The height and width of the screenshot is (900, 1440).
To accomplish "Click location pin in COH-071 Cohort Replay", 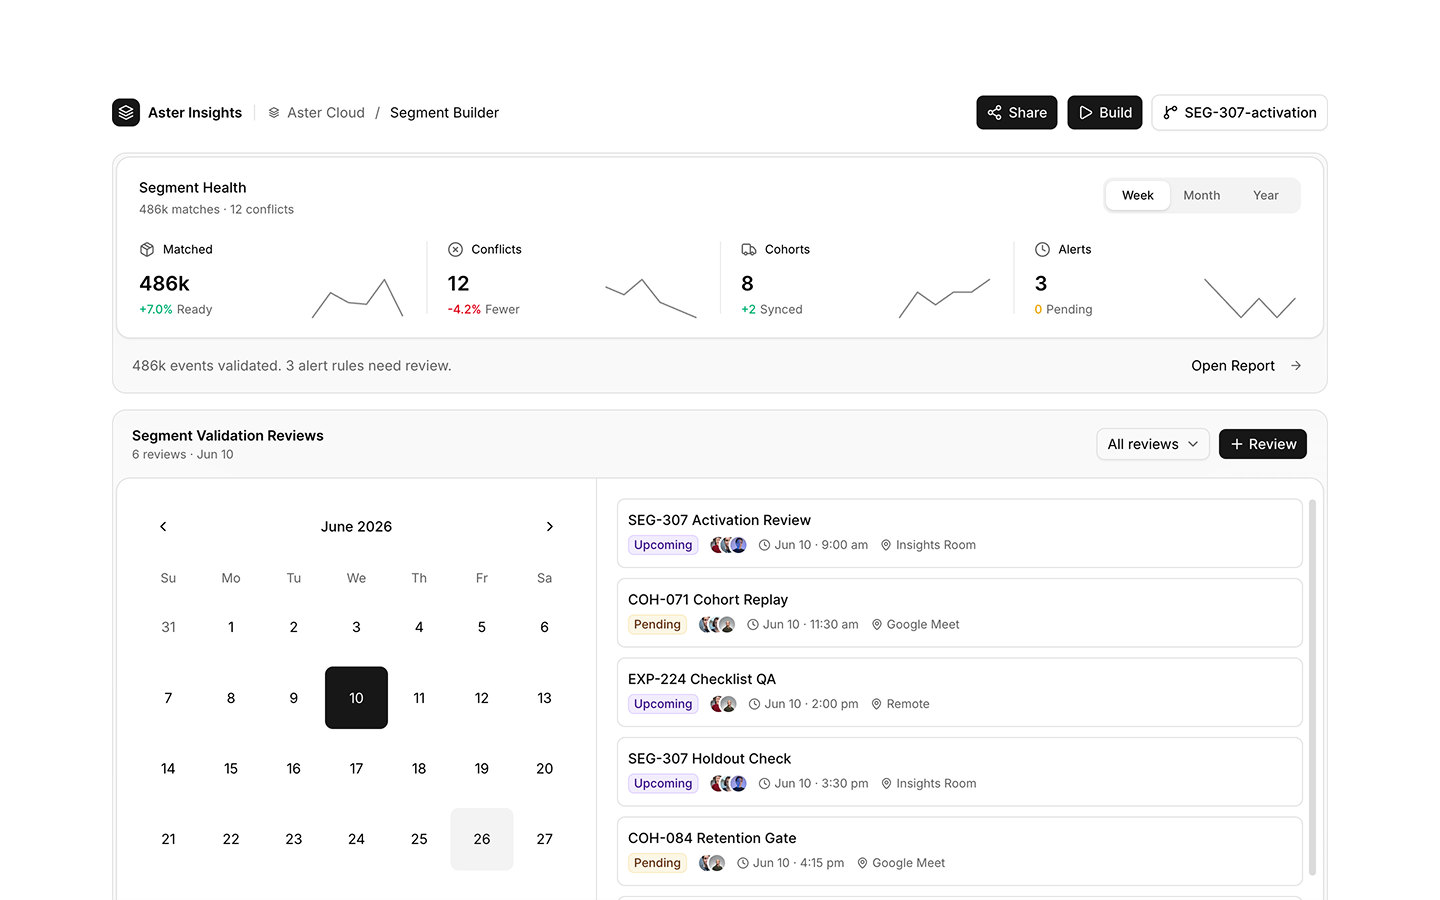I will click(877, 625).
